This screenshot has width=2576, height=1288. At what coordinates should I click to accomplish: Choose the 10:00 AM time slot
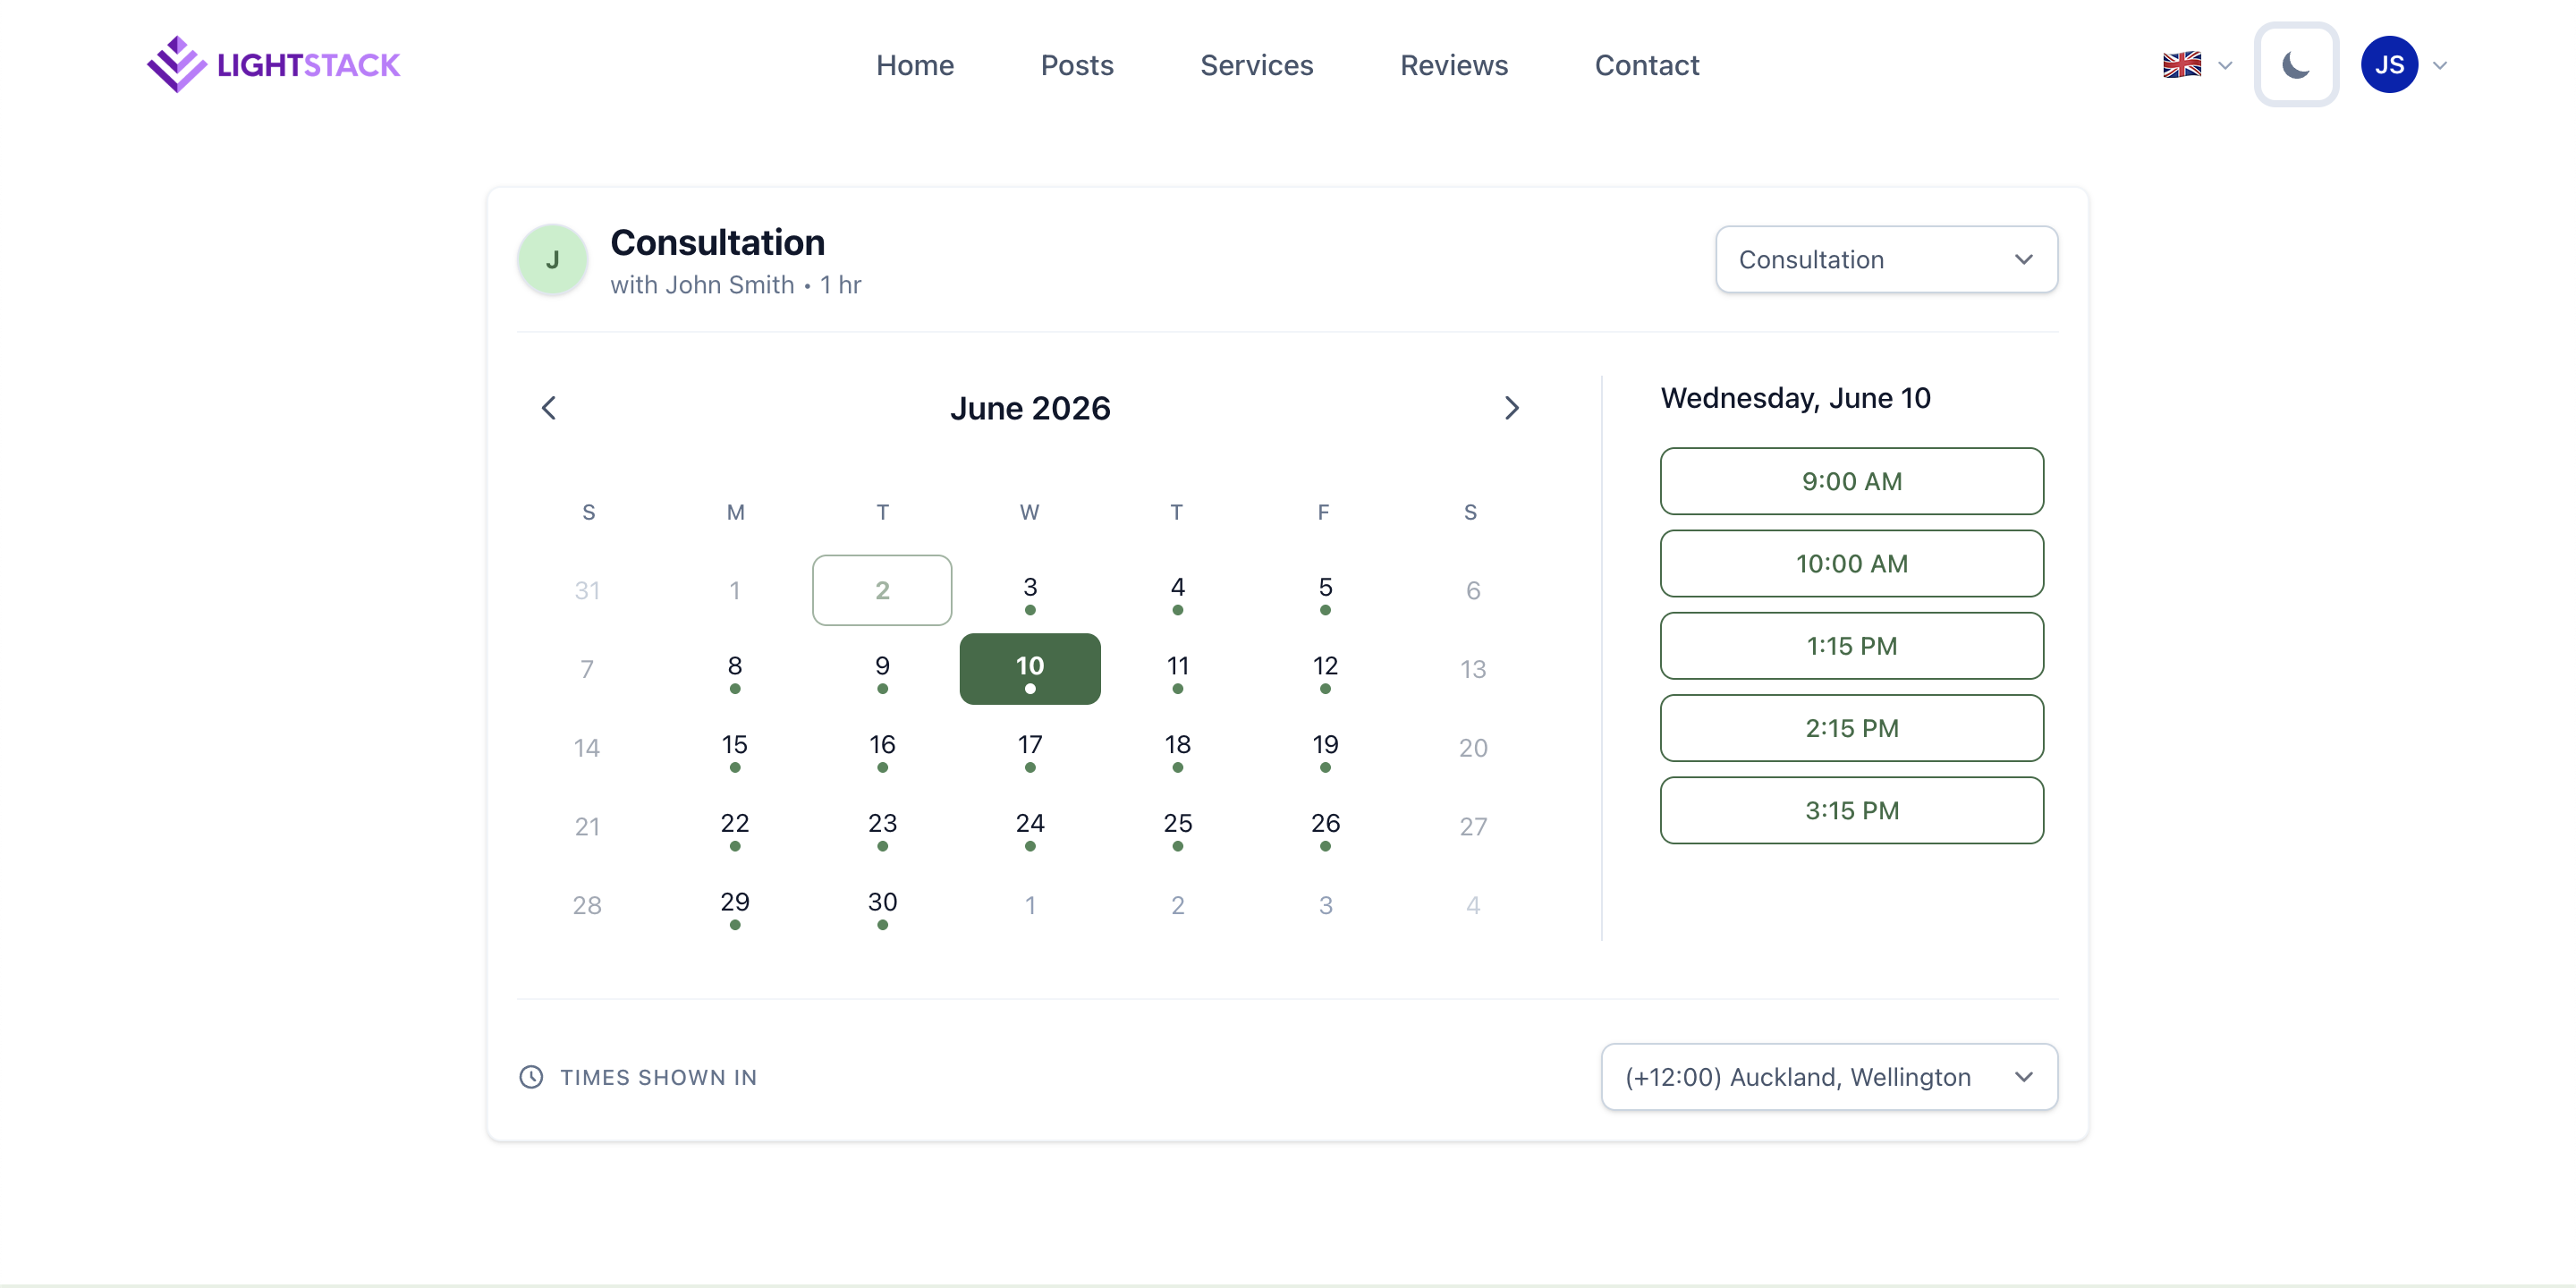click(1852, 563)
